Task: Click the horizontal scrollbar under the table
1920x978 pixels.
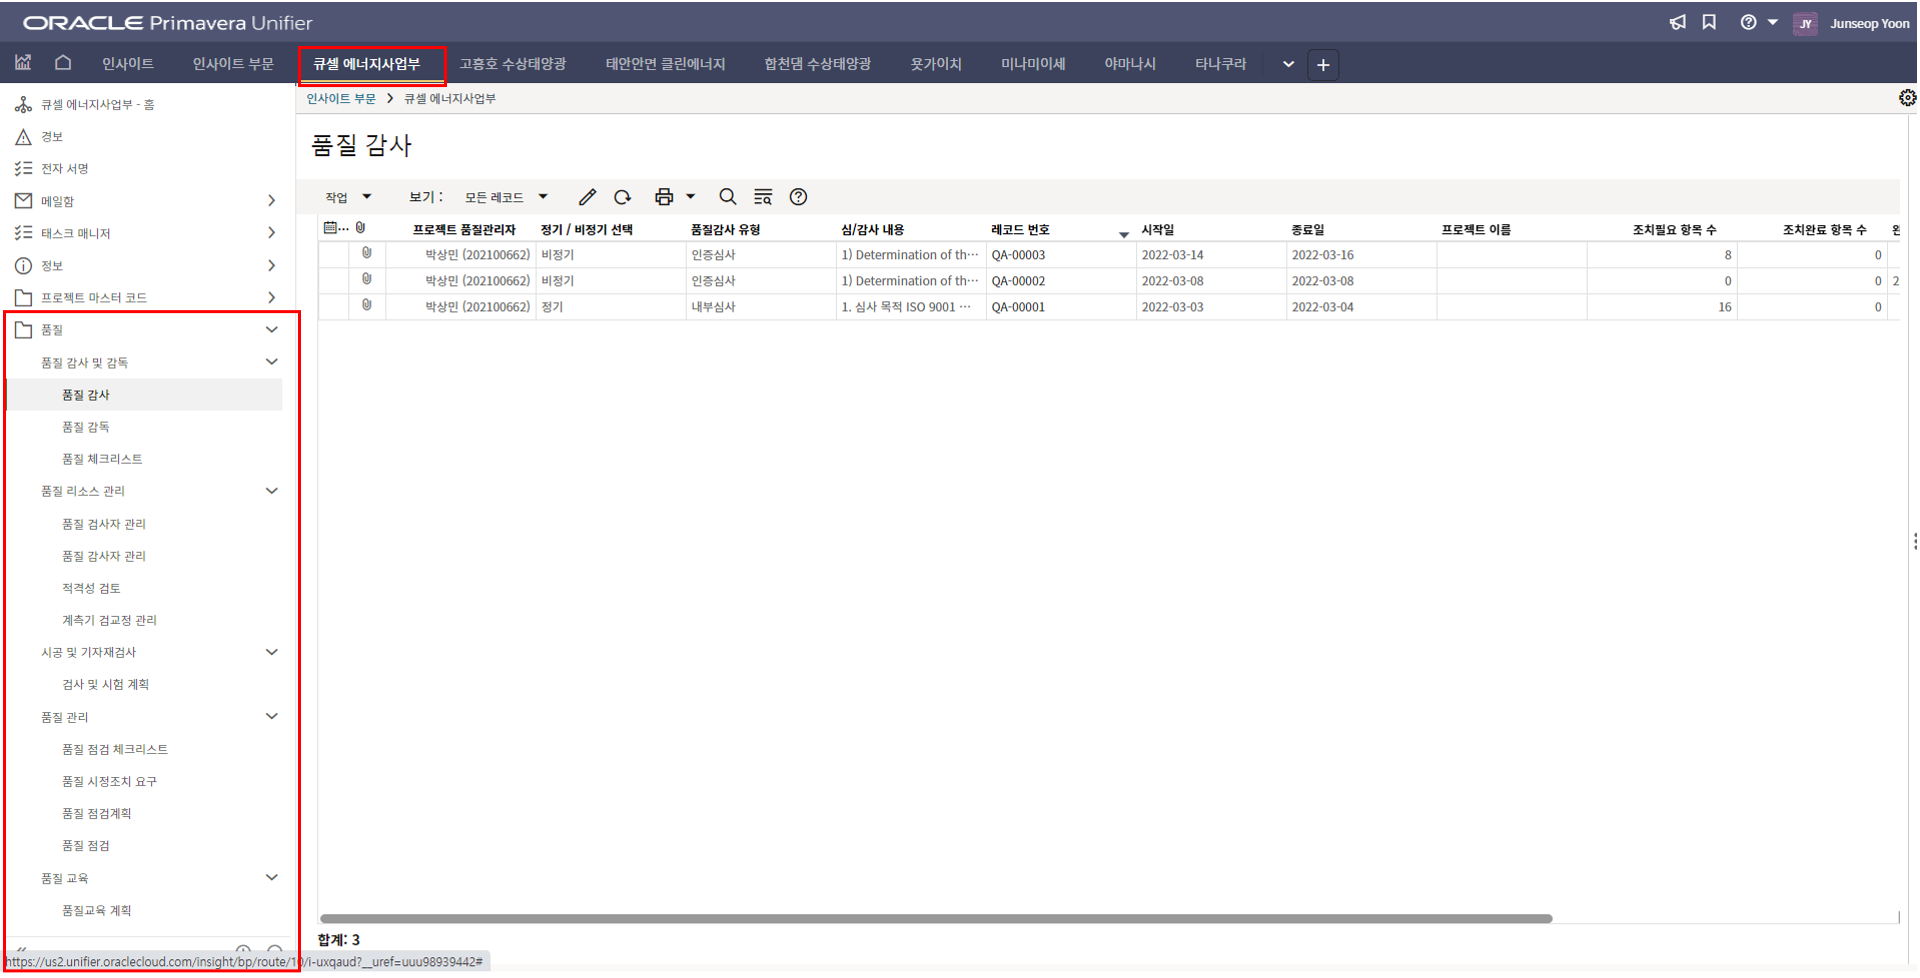Action: (x=935, y=918)
